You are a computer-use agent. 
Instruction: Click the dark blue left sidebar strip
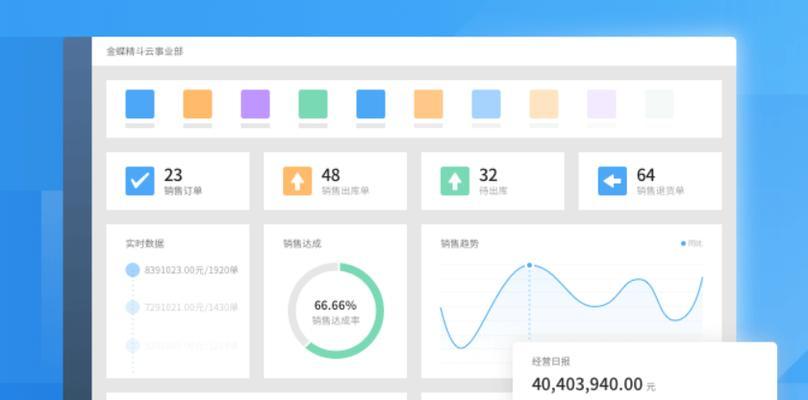tap(77, 219)
